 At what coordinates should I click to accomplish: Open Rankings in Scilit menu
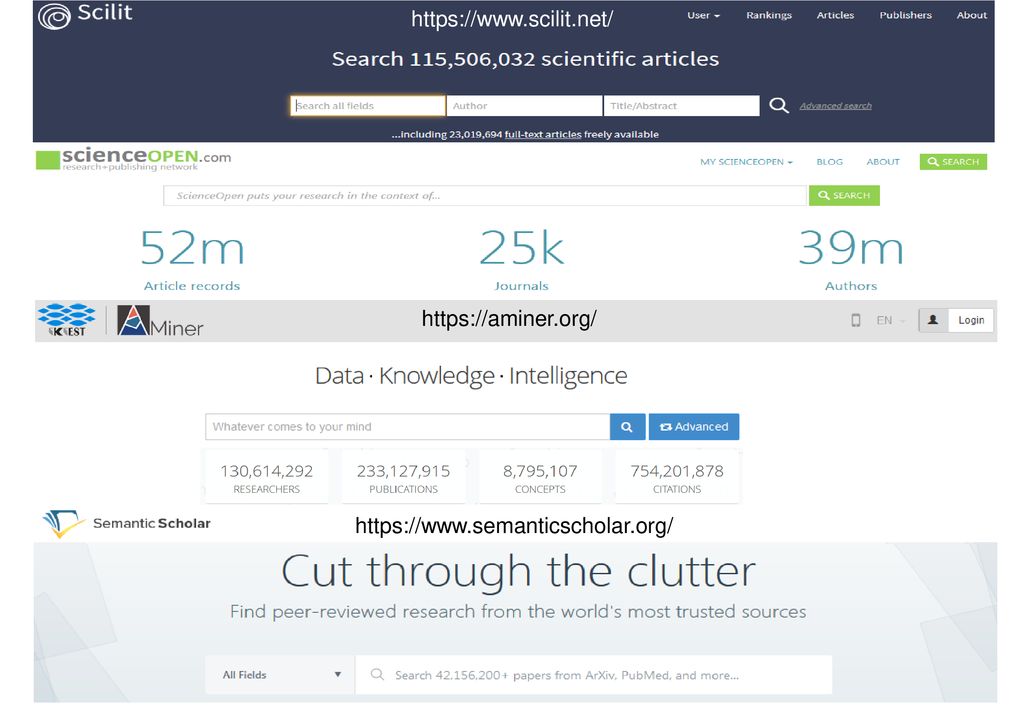pyautogui.click(x=769, y=15)
